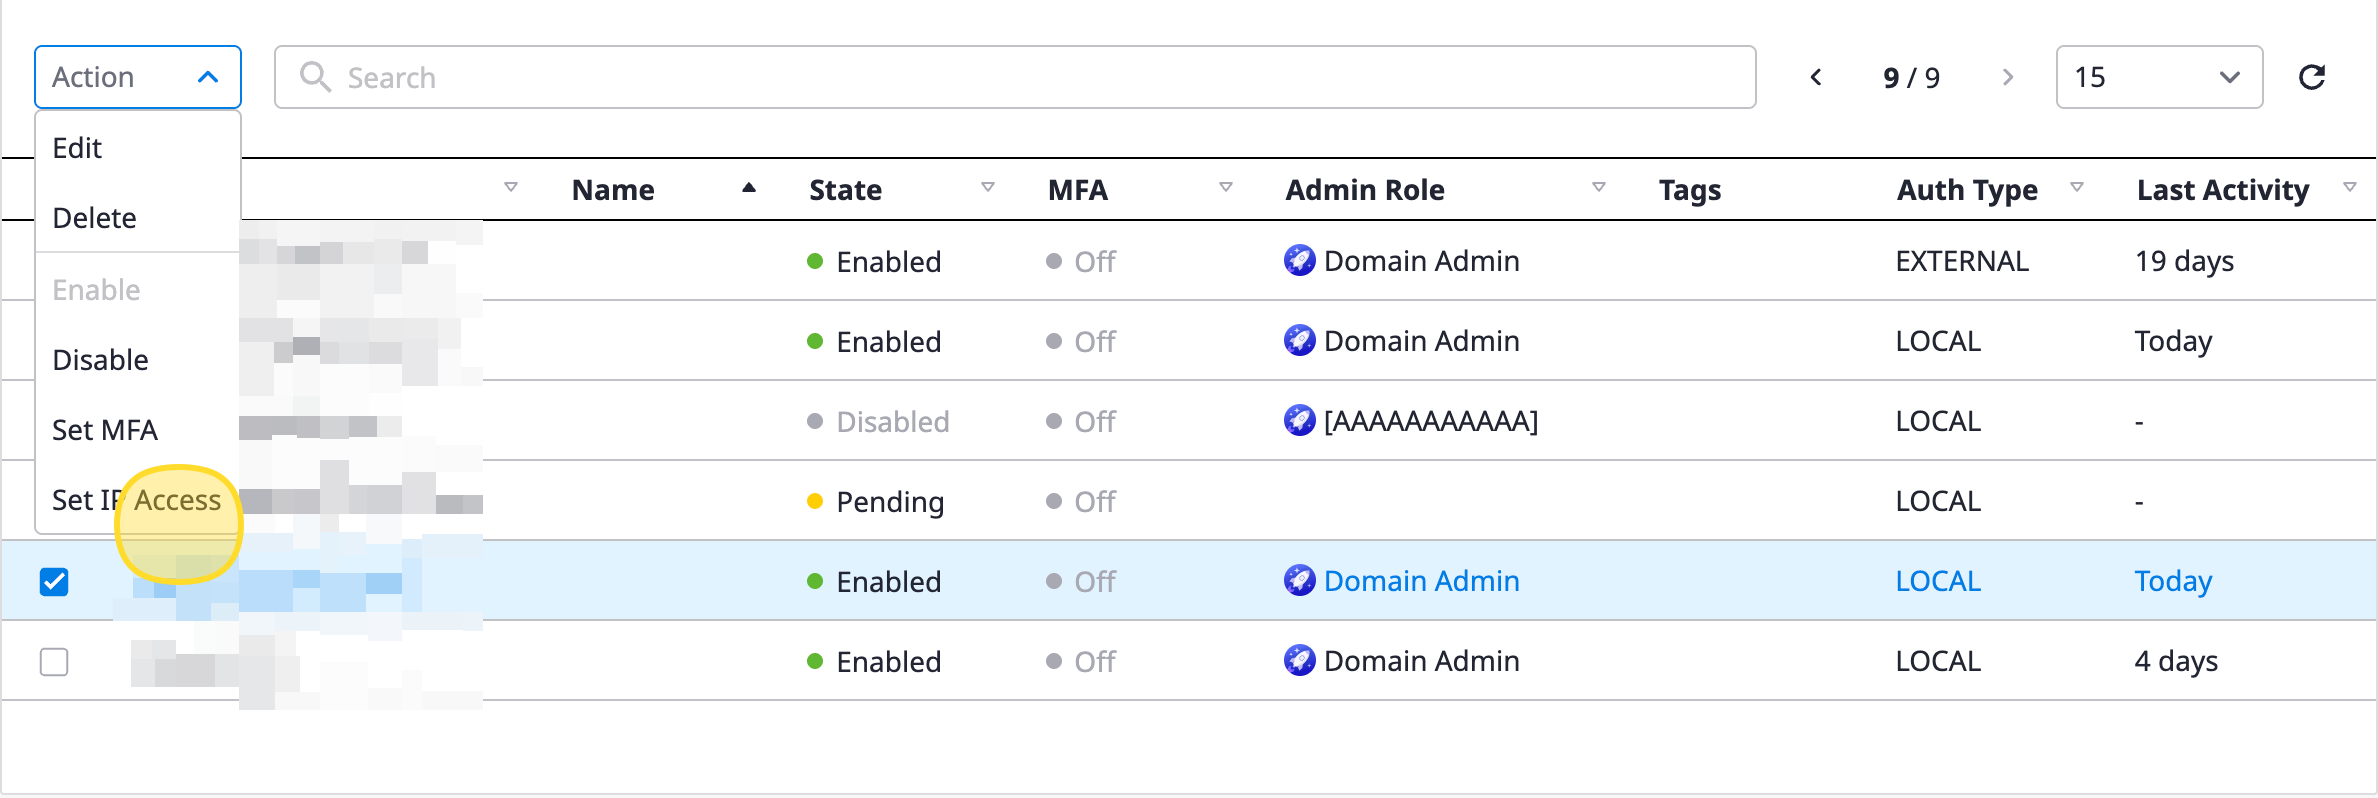Click the search magnifier icon
The width and height of the screenshot is (2378, 798).
pyautogui.click(x=315, y=77)
